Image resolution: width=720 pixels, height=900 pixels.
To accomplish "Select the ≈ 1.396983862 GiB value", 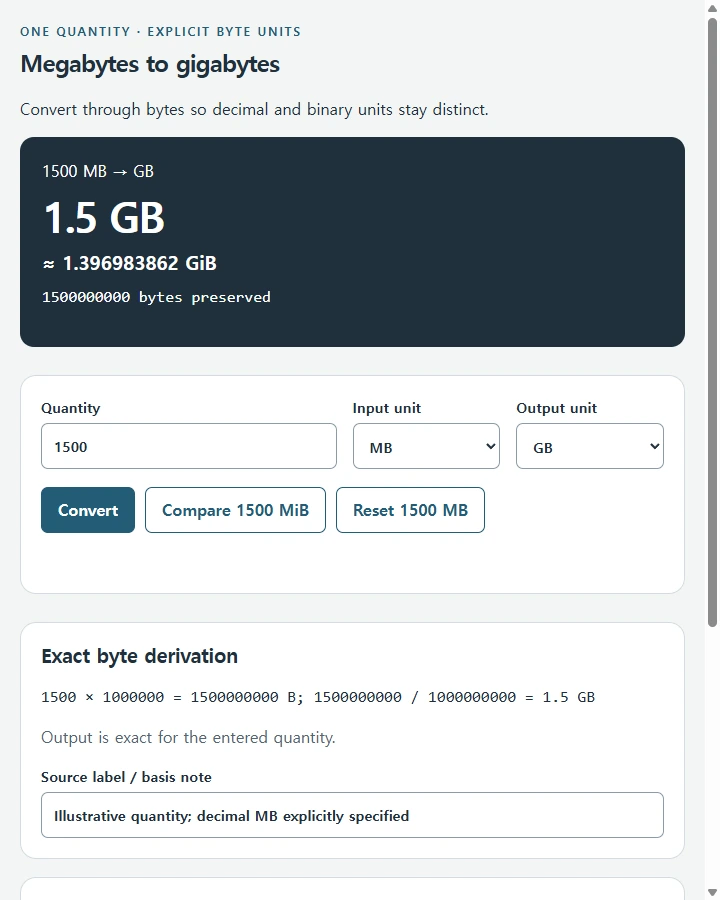I will [130, 263].
